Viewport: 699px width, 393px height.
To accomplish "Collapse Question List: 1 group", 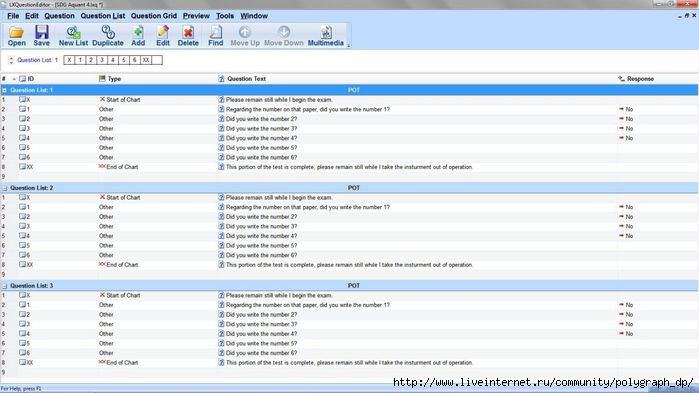I will click(4, 90).
